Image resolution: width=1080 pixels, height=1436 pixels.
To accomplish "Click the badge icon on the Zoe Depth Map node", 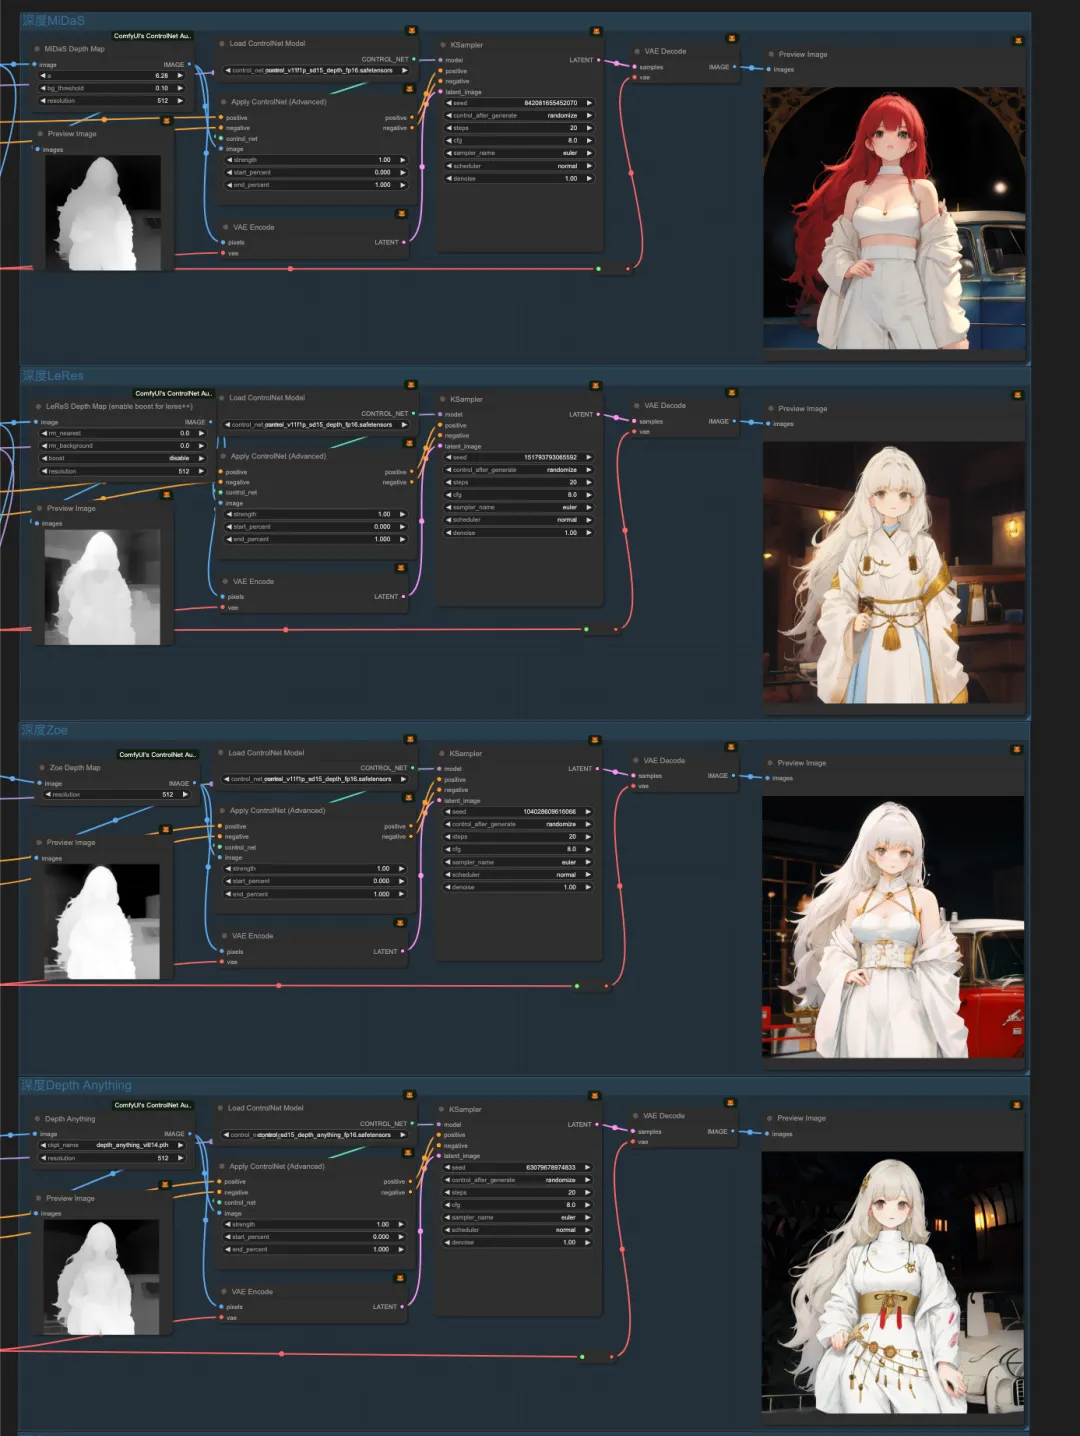I will point(157,756).
